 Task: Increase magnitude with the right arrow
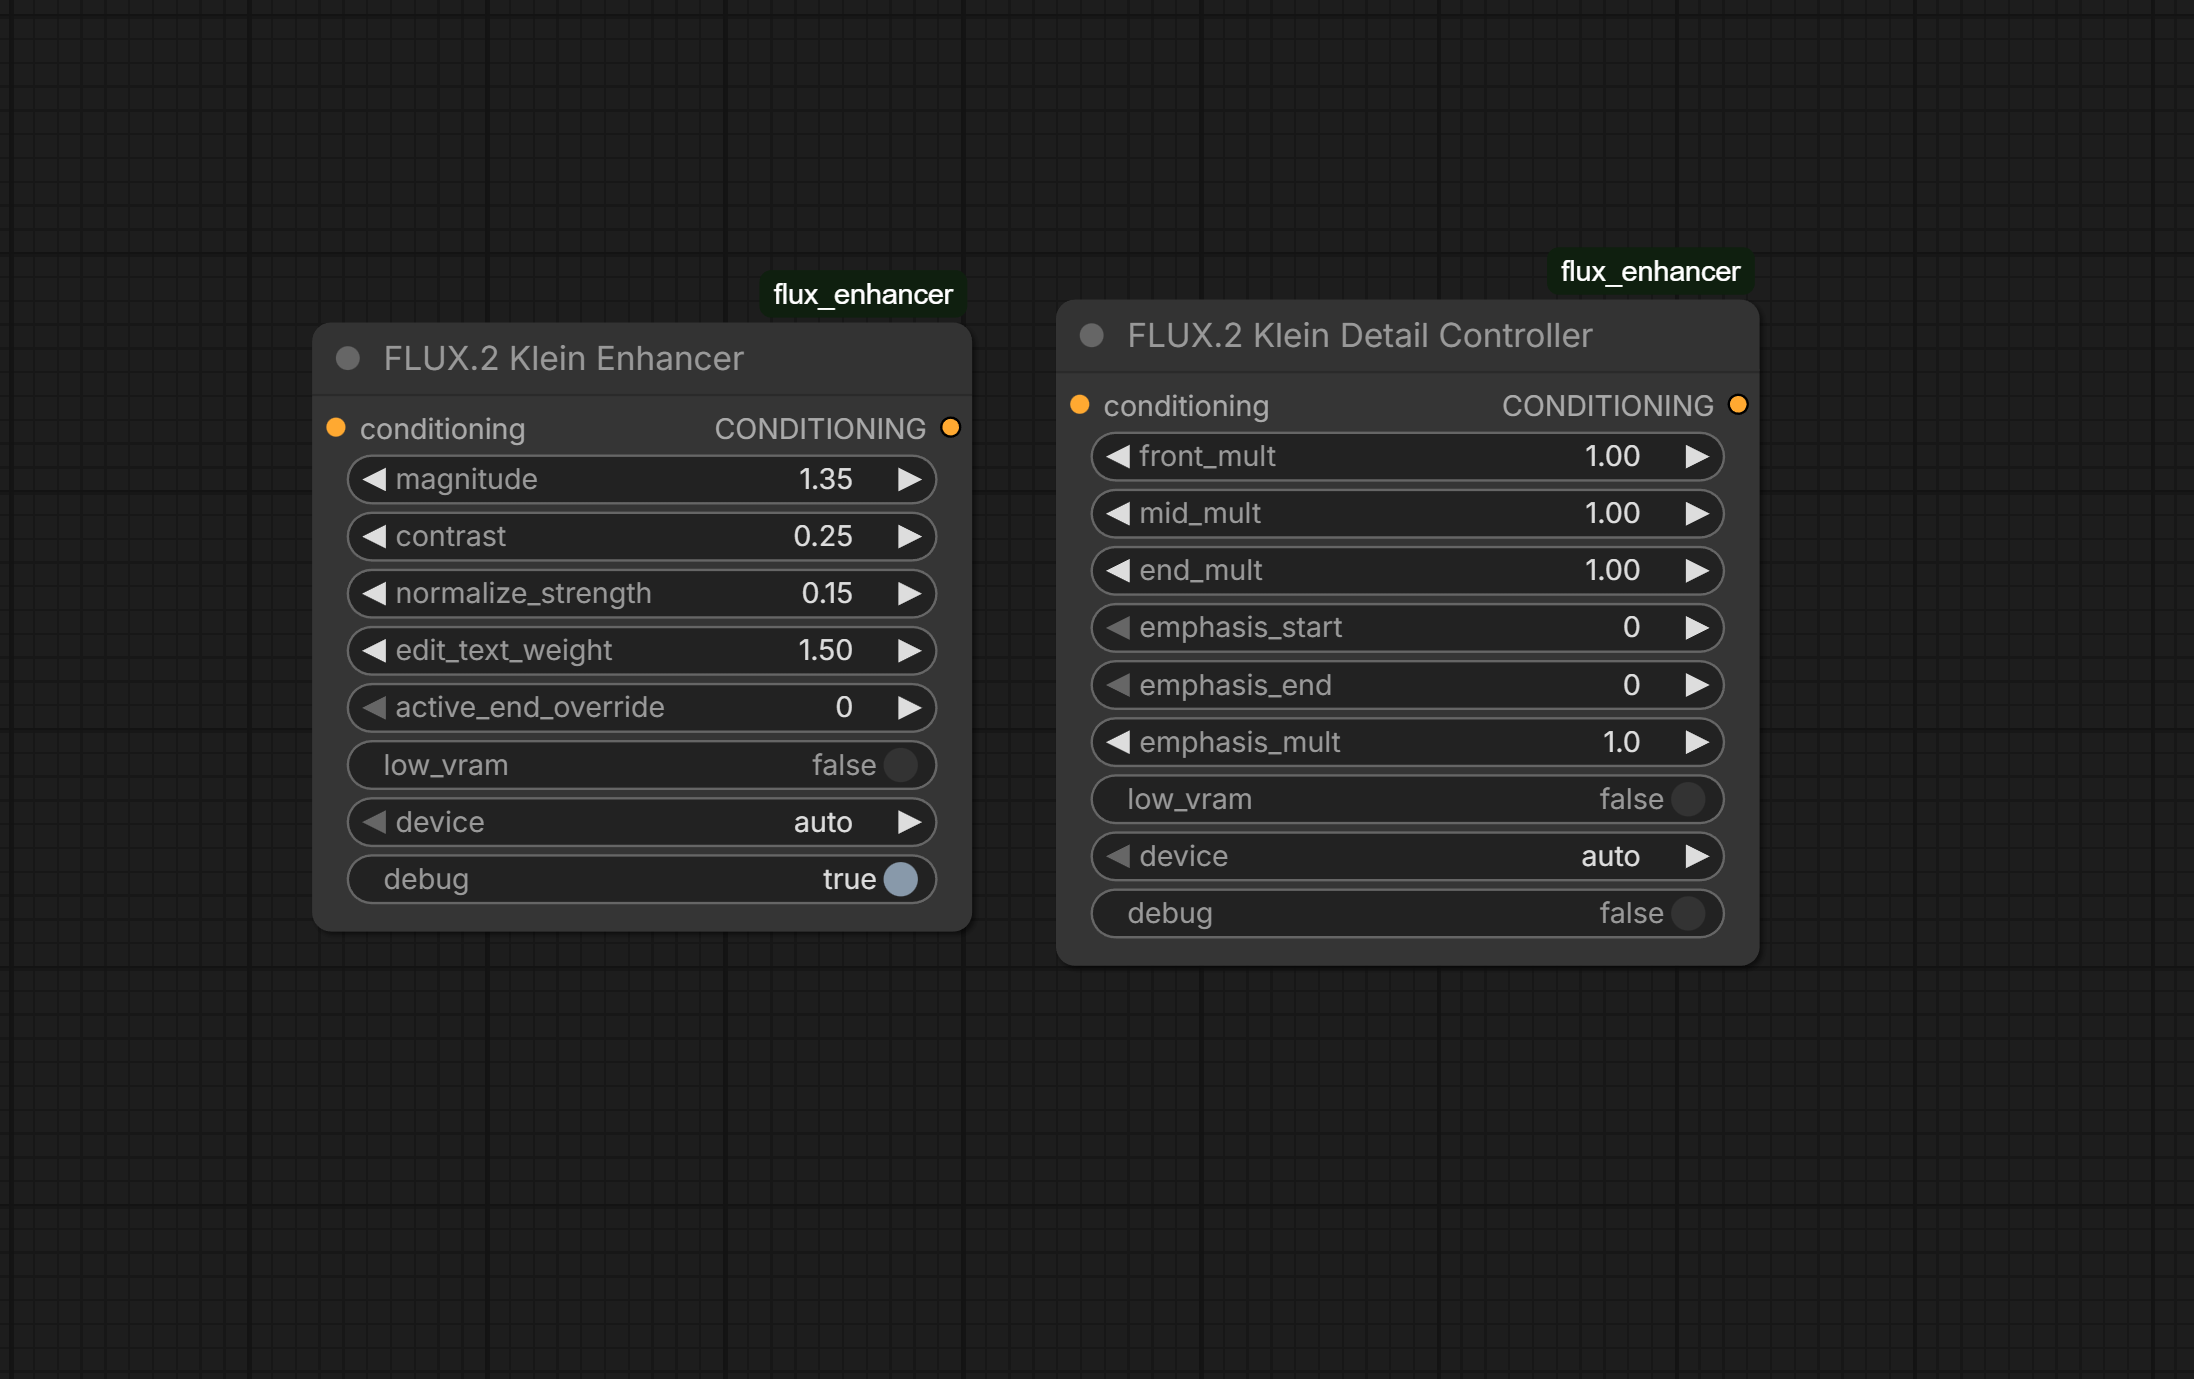click(909, 479)
